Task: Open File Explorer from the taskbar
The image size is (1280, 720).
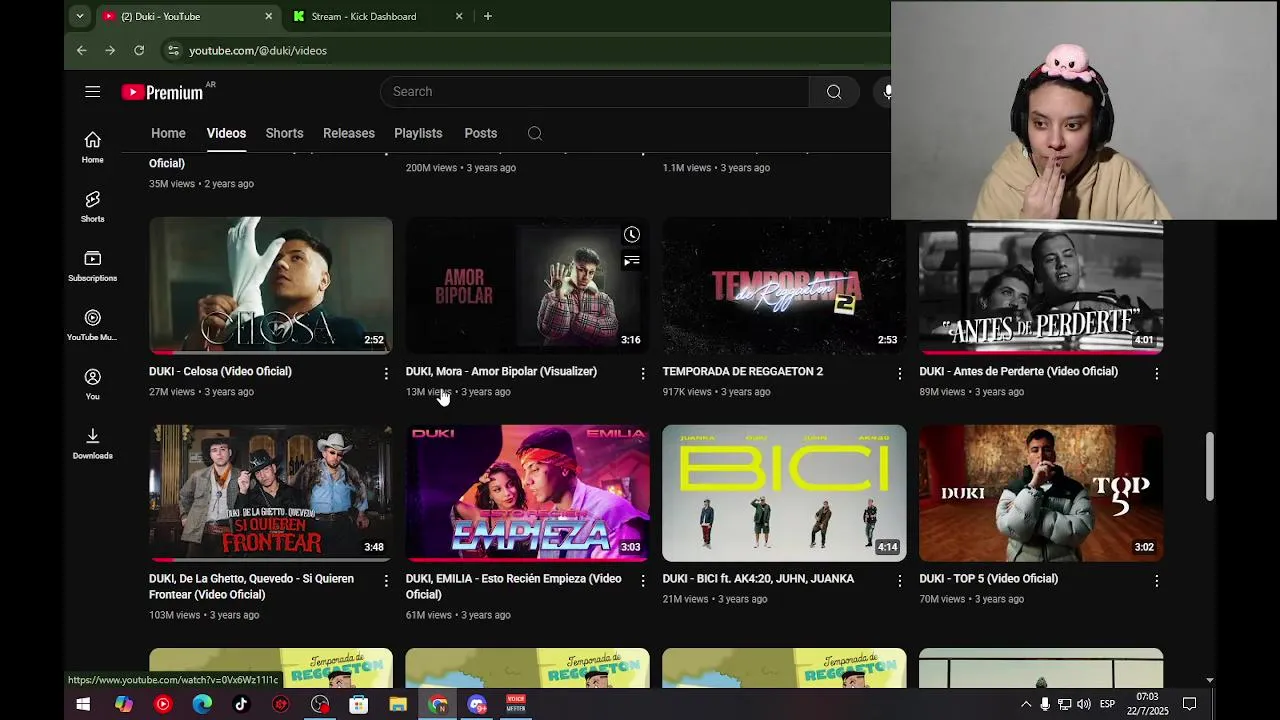Action: 398,704
